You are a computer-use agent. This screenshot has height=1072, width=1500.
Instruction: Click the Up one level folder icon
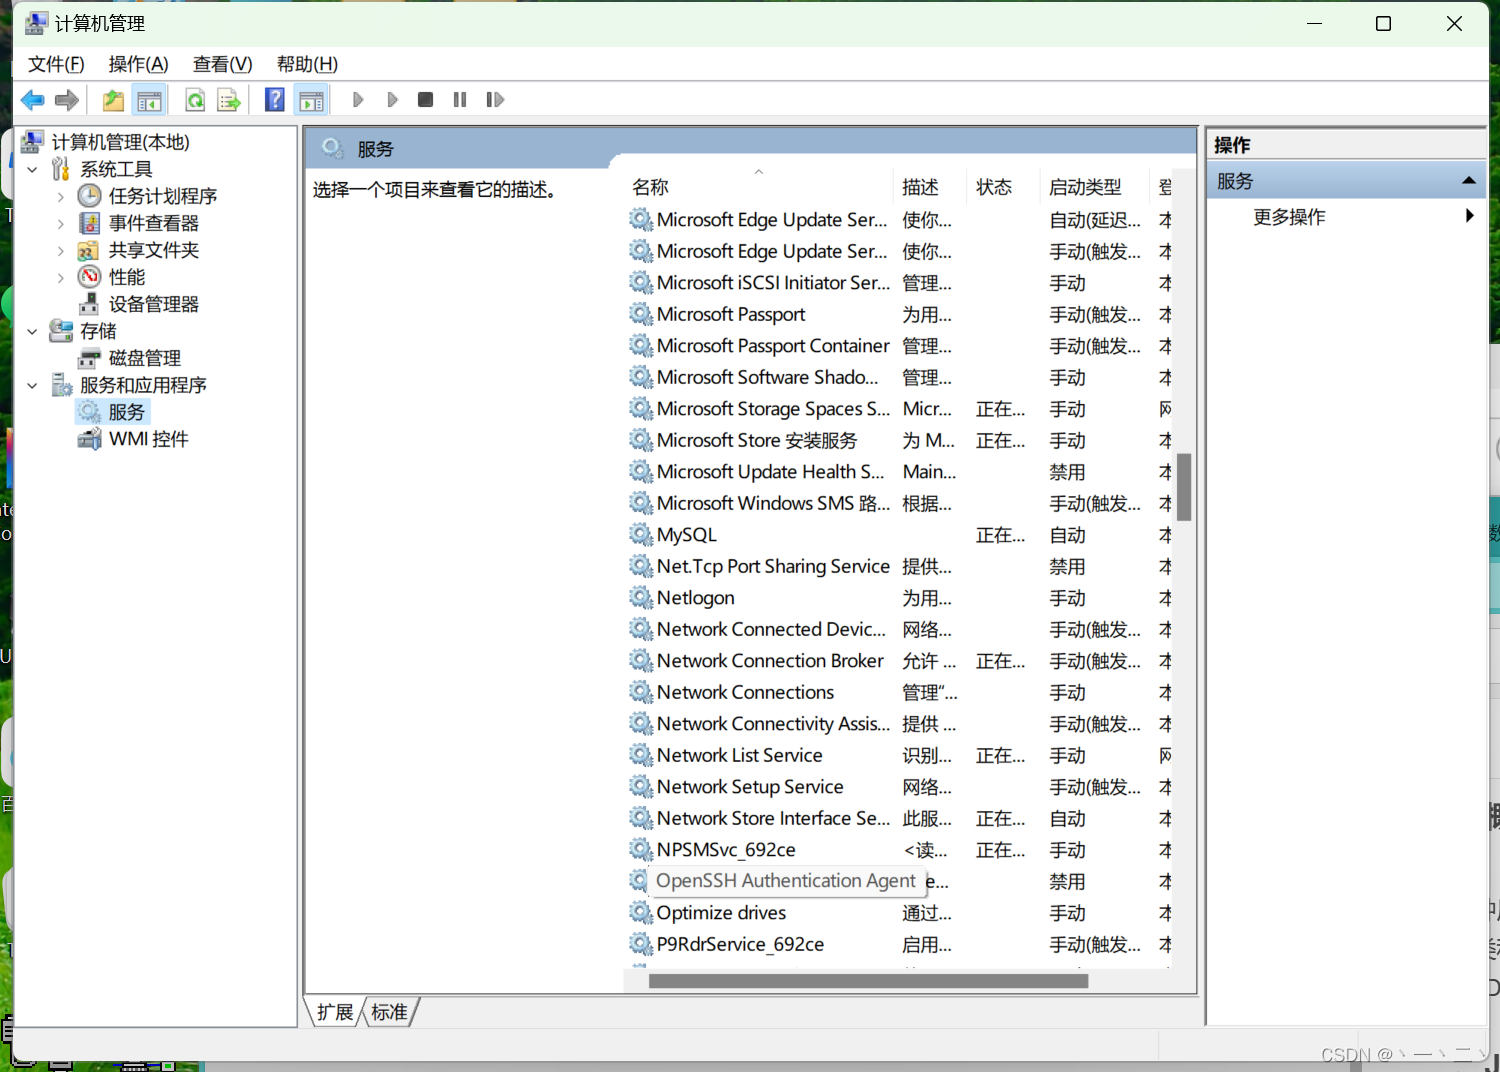pyautogui.click(x=113, y=100)
